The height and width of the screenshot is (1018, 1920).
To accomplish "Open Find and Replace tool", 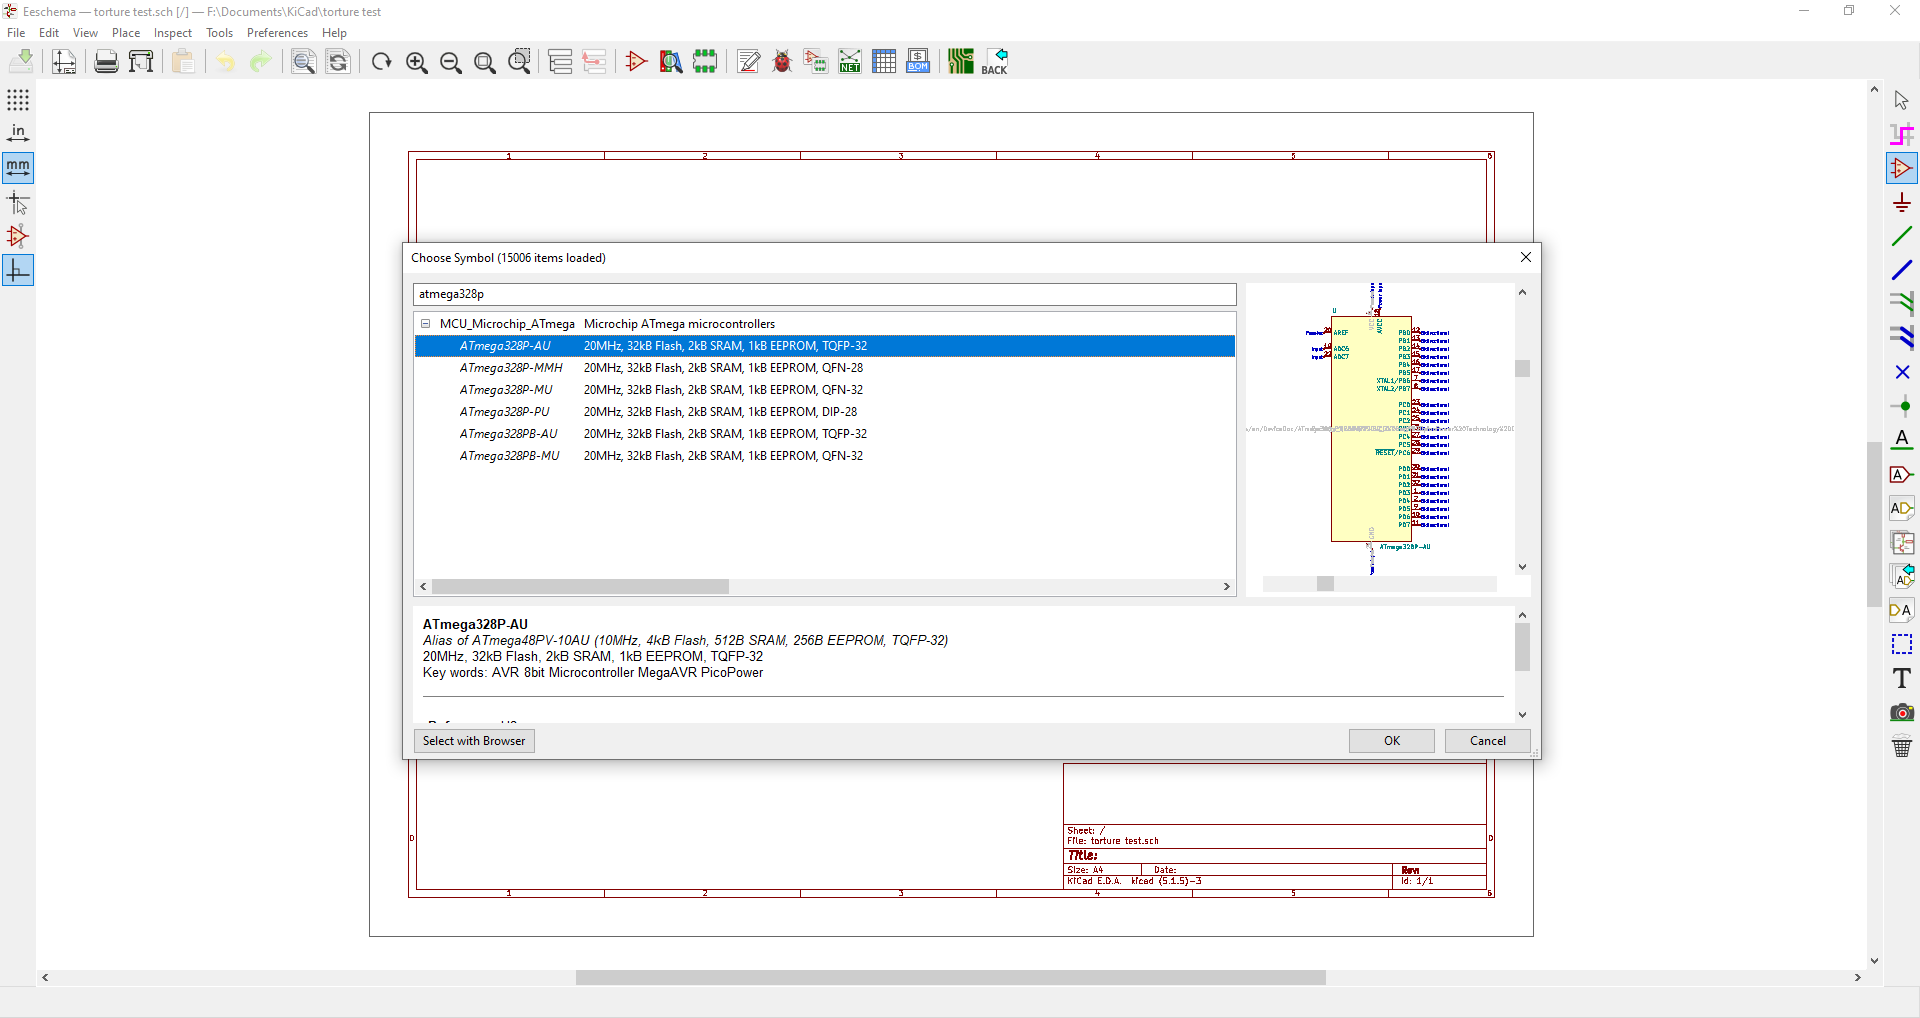I will (338, 62).
